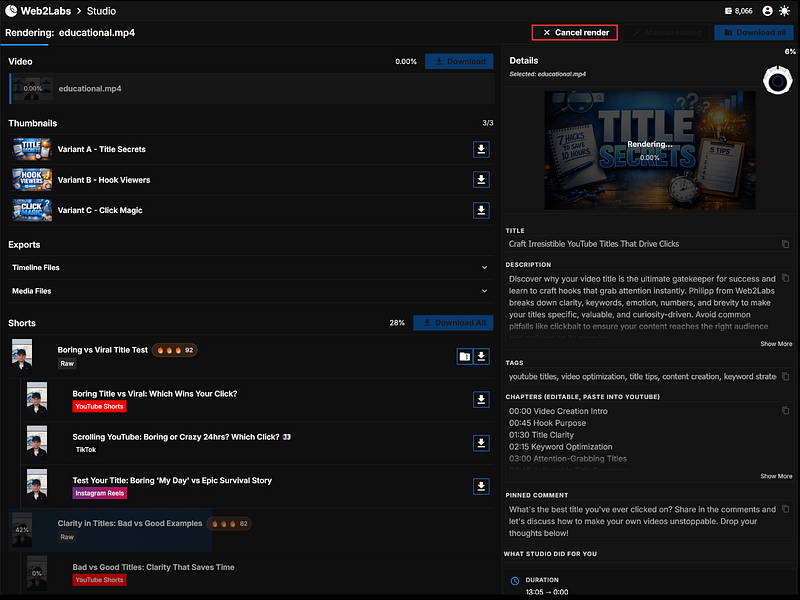800x600 pixels.
Task: Click the '3/3' thumbnails count
Action: (x=488, y=123)
